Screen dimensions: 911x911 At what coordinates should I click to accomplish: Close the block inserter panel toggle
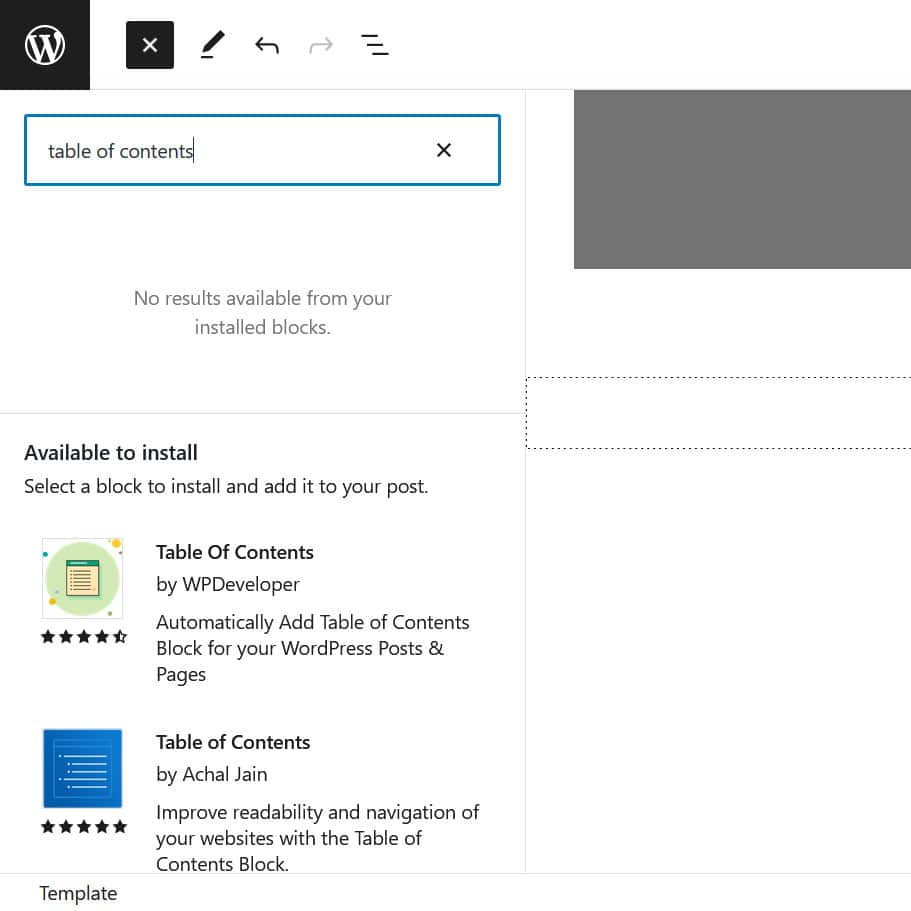coord(150,45)
